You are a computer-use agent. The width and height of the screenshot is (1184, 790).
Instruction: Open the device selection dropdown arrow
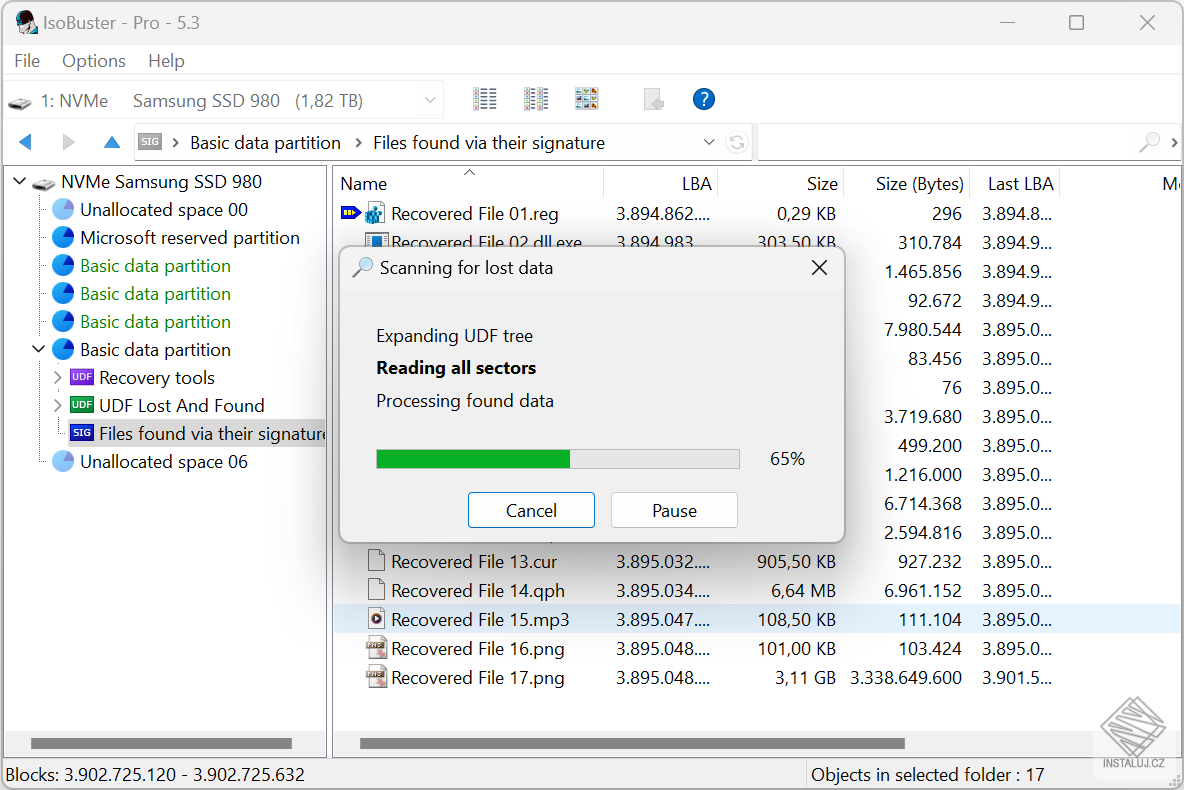430,100
